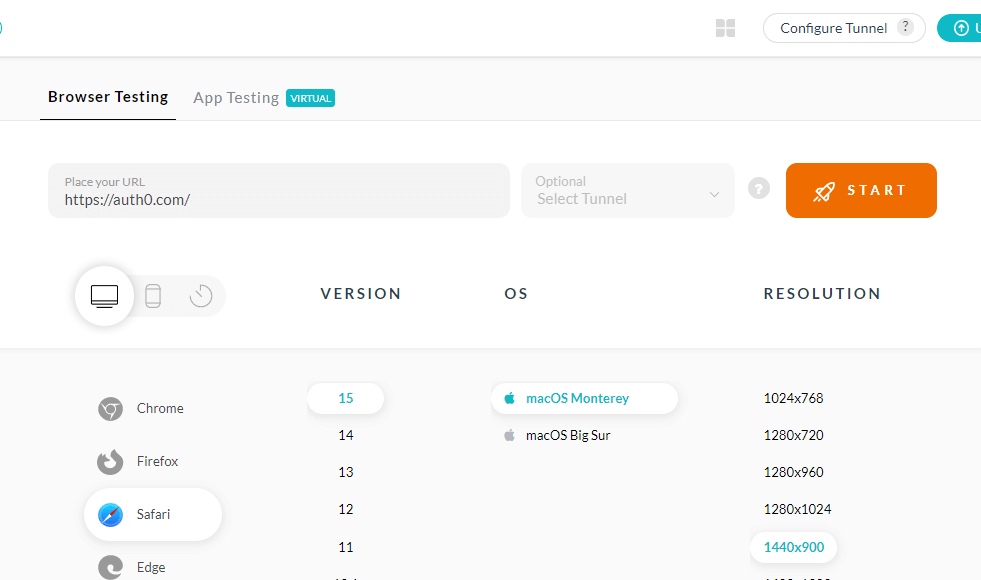This screenshot has height=580, width=981.
Task: Switch to the App Testing tab
Action: pos(236,97)
